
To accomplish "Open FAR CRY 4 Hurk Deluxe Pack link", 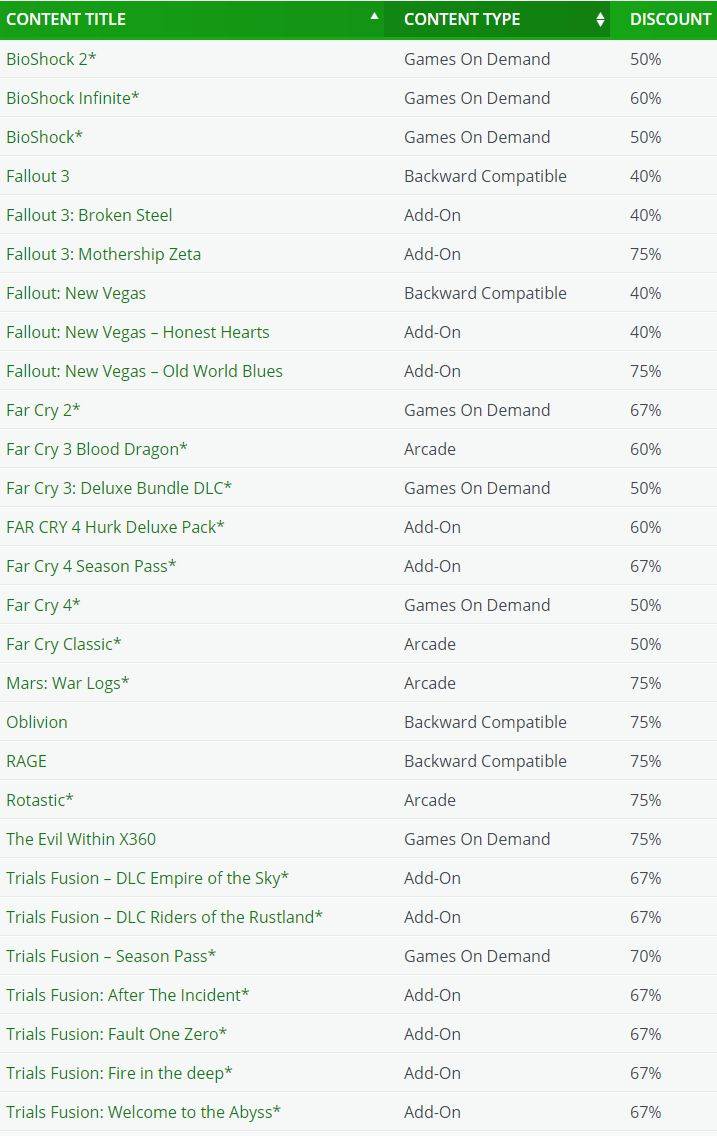I will [x=115, y=527].
